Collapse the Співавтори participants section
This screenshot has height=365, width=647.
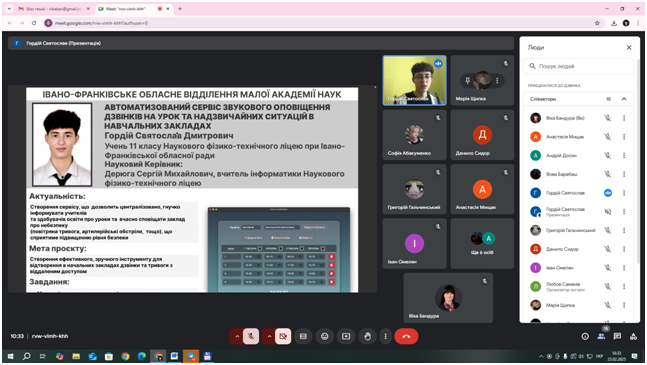pos(624,99)
